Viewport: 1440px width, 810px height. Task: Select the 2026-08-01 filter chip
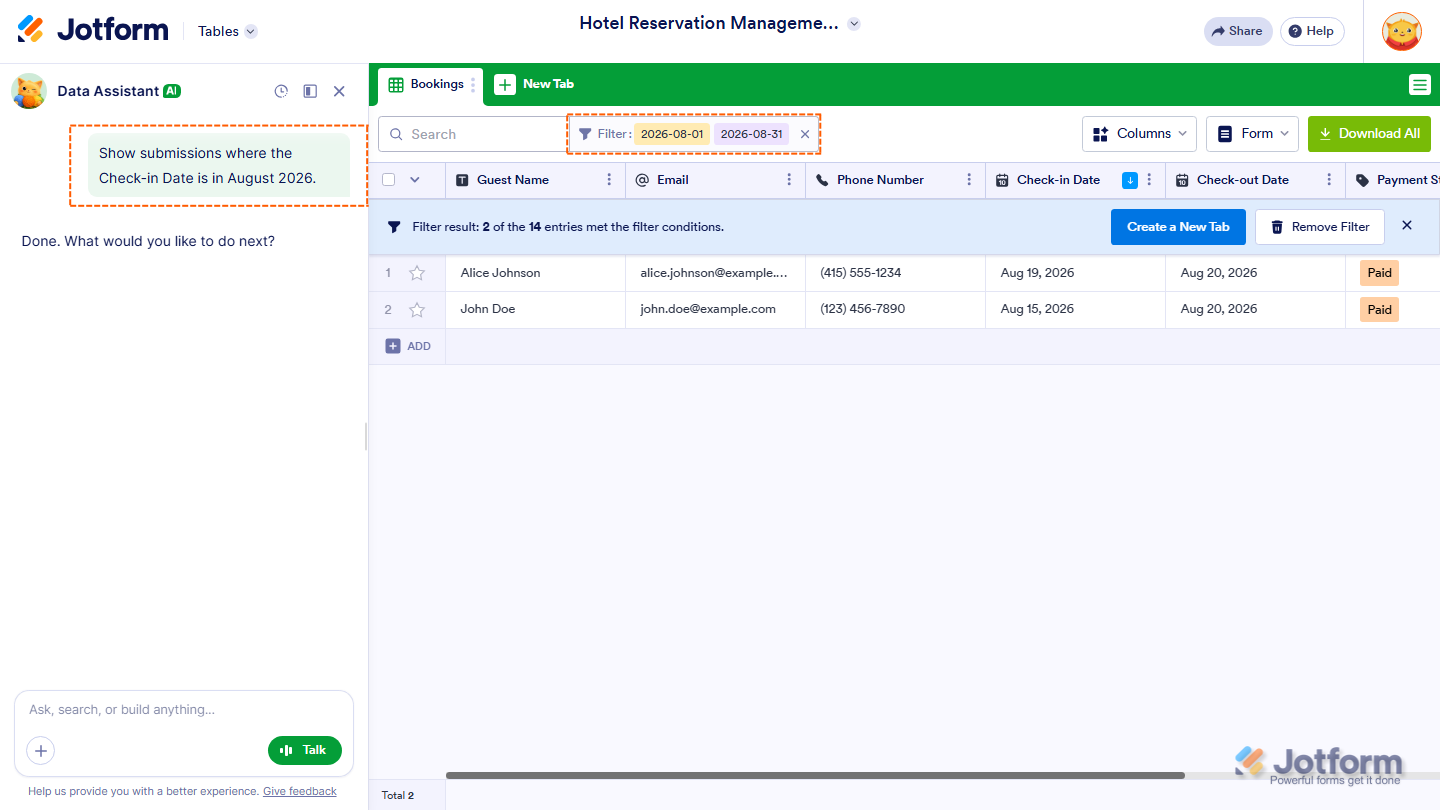pos(672,134)
